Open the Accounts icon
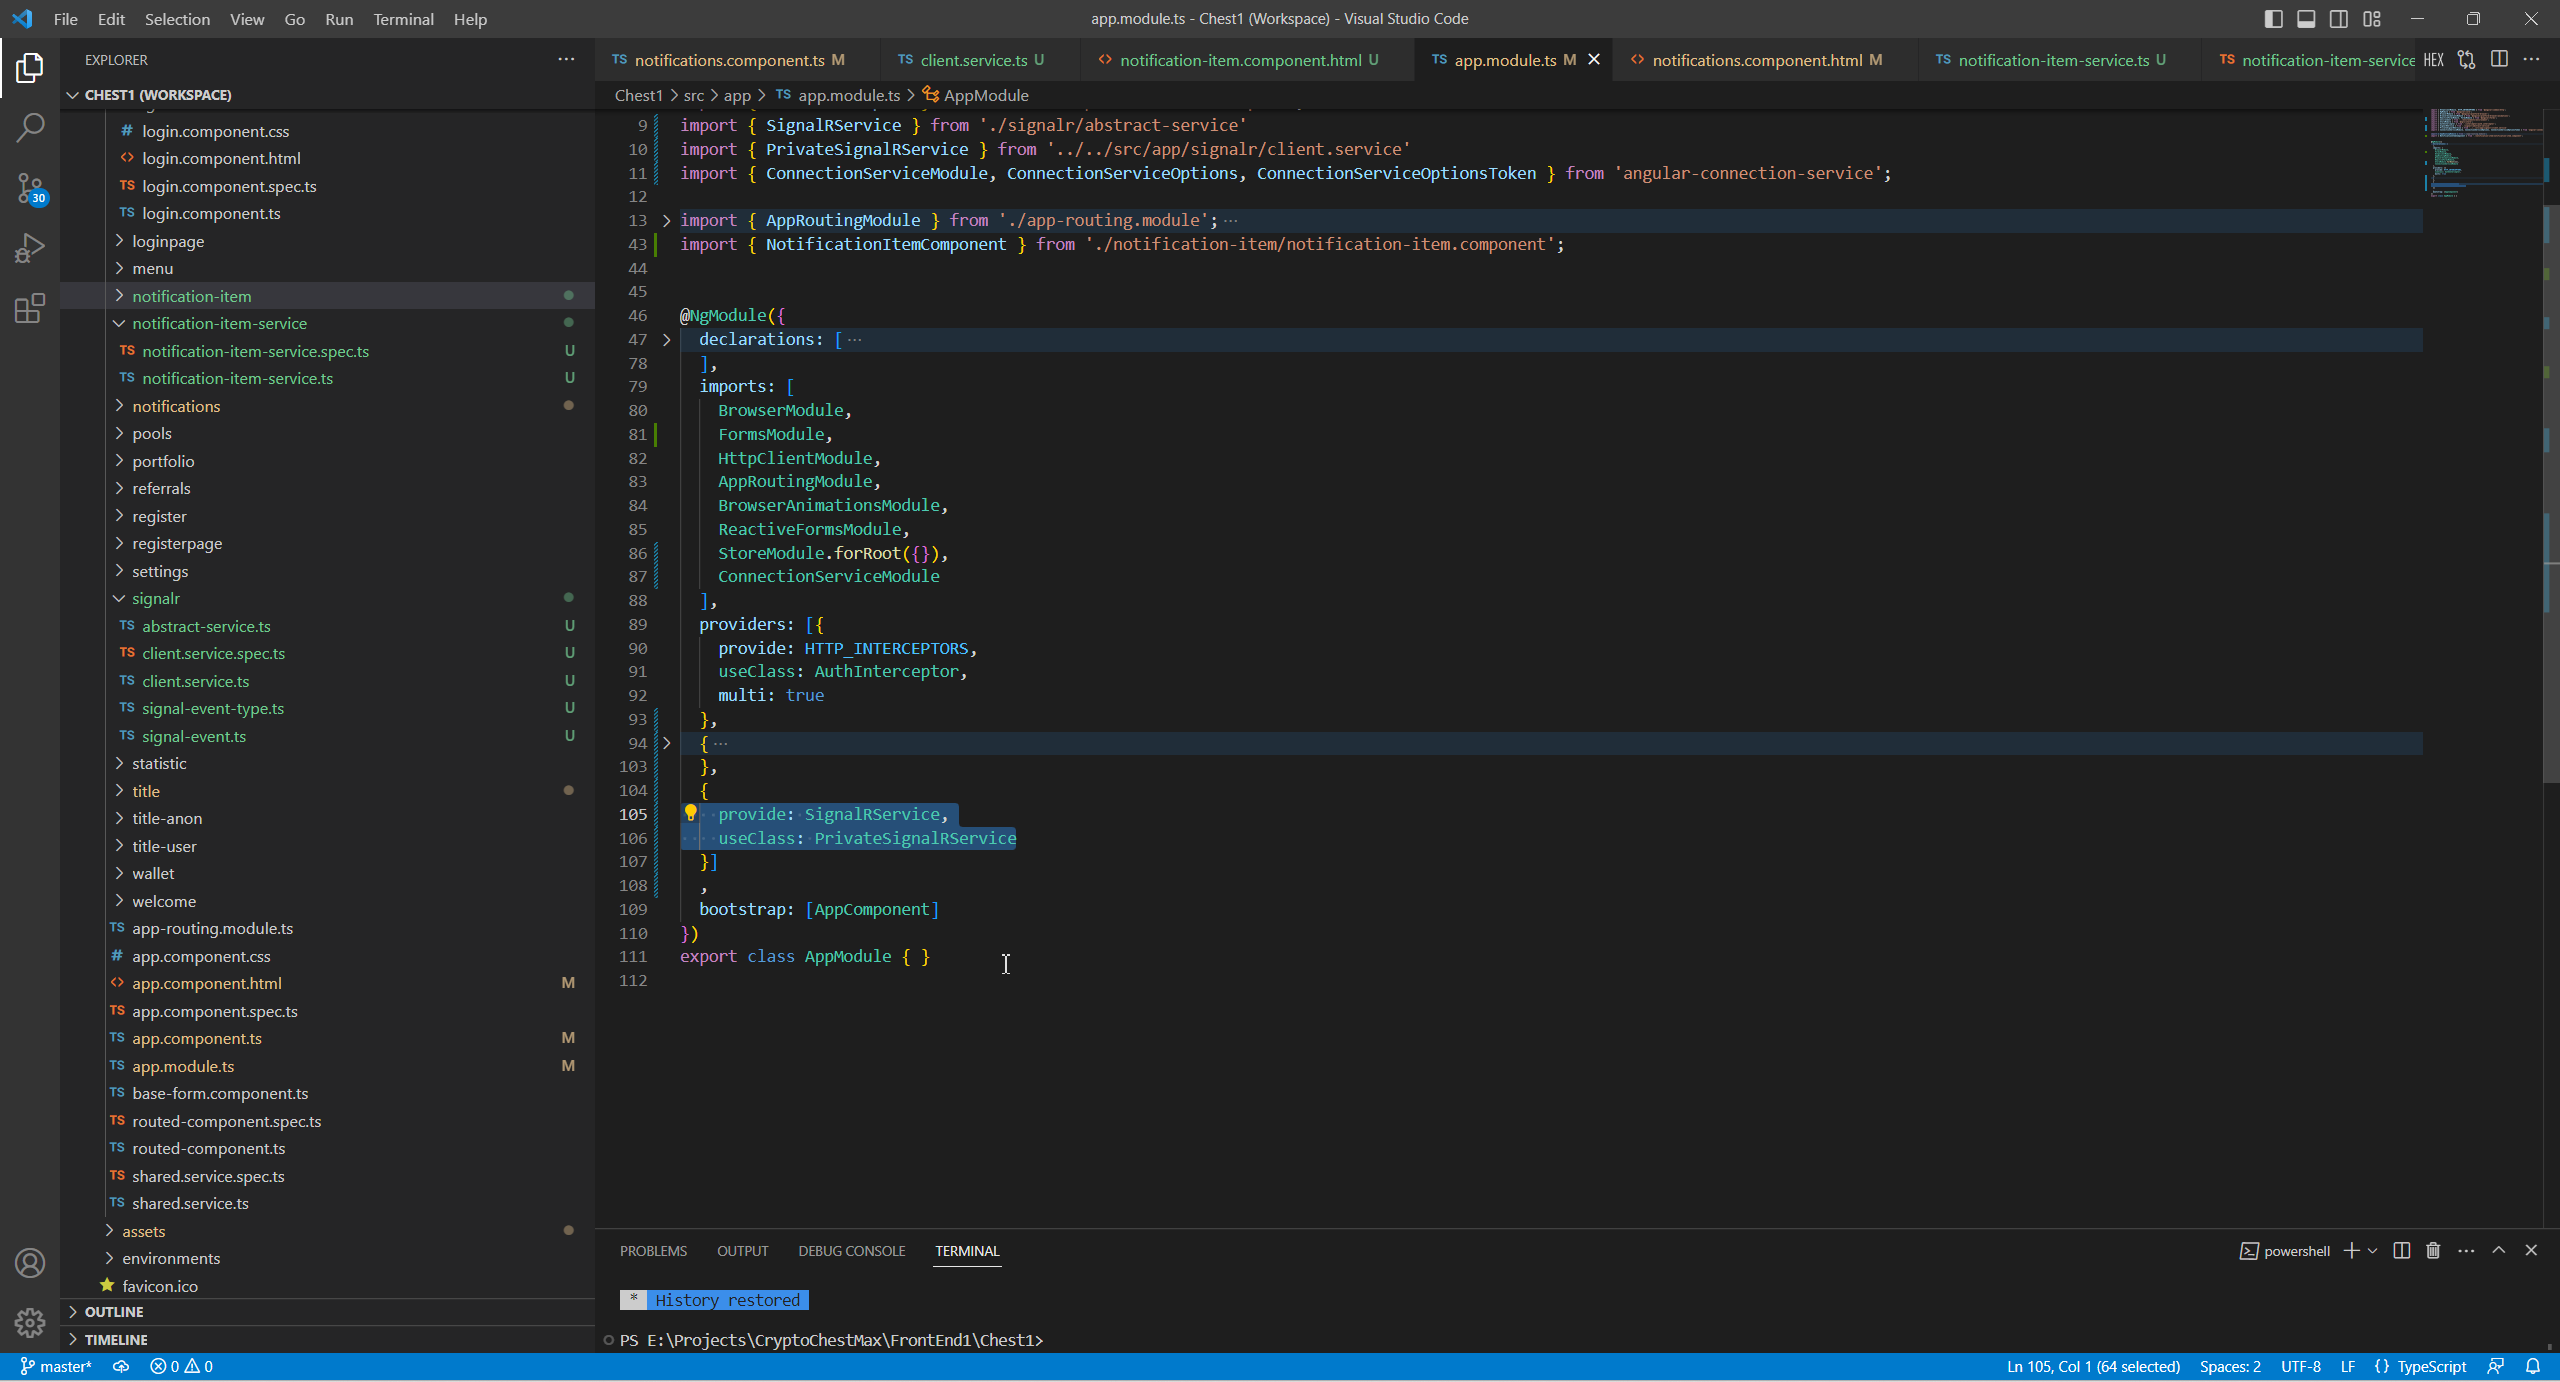Viewport: 2560px width, 1382px height. 30,1262
